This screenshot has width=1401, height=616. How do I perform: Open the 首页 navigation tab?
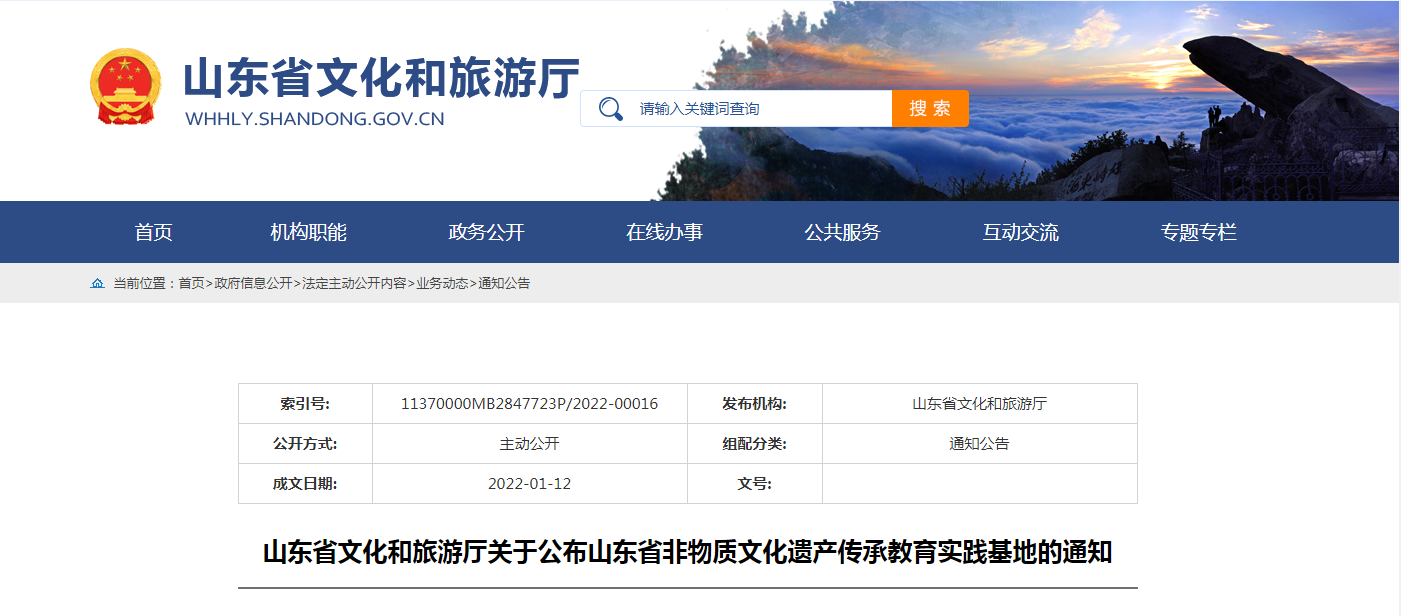154,232
